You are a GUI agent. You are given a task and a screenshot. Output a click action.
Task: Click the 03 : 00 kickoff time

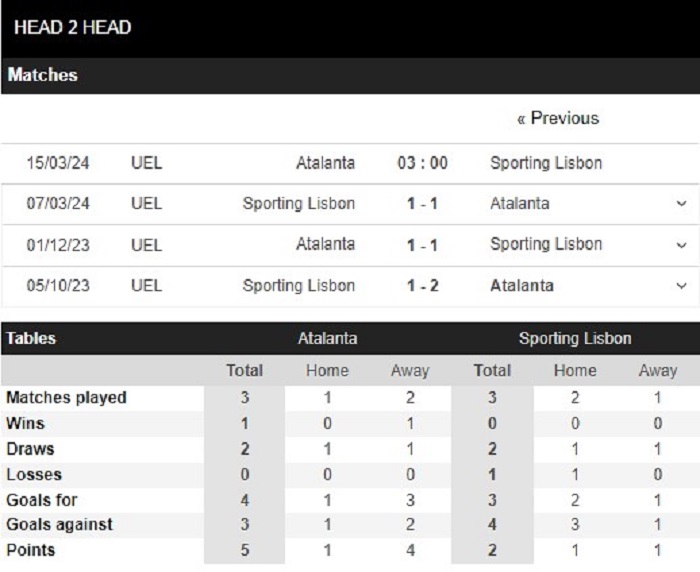click(x=422, y=163)
